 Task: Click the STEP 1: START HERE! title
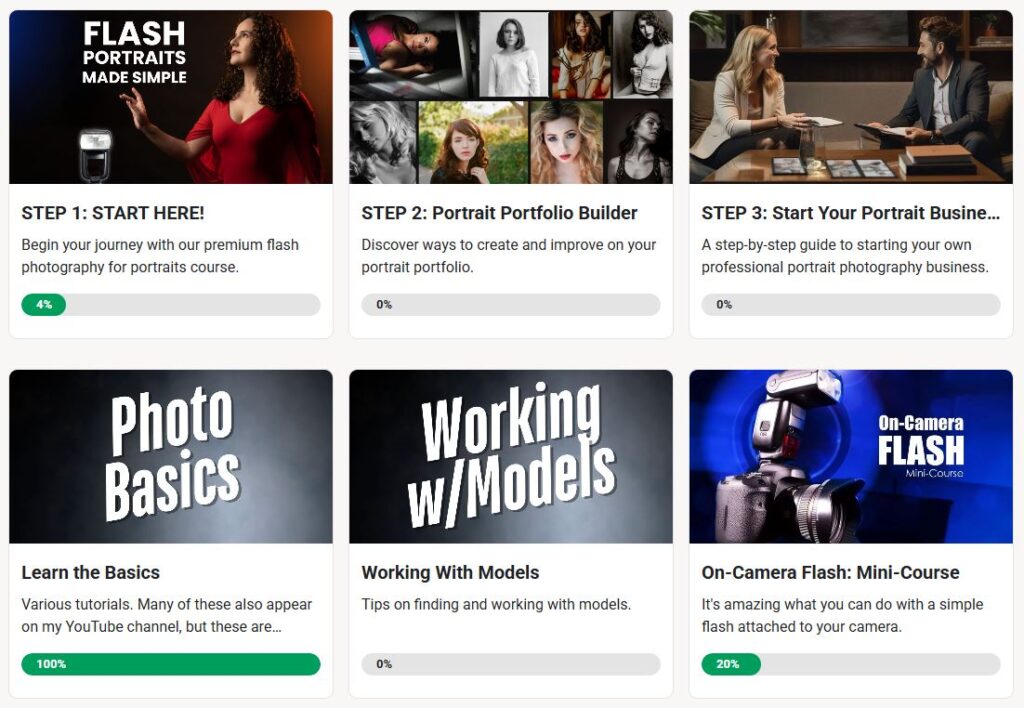(x=113, y=213)
